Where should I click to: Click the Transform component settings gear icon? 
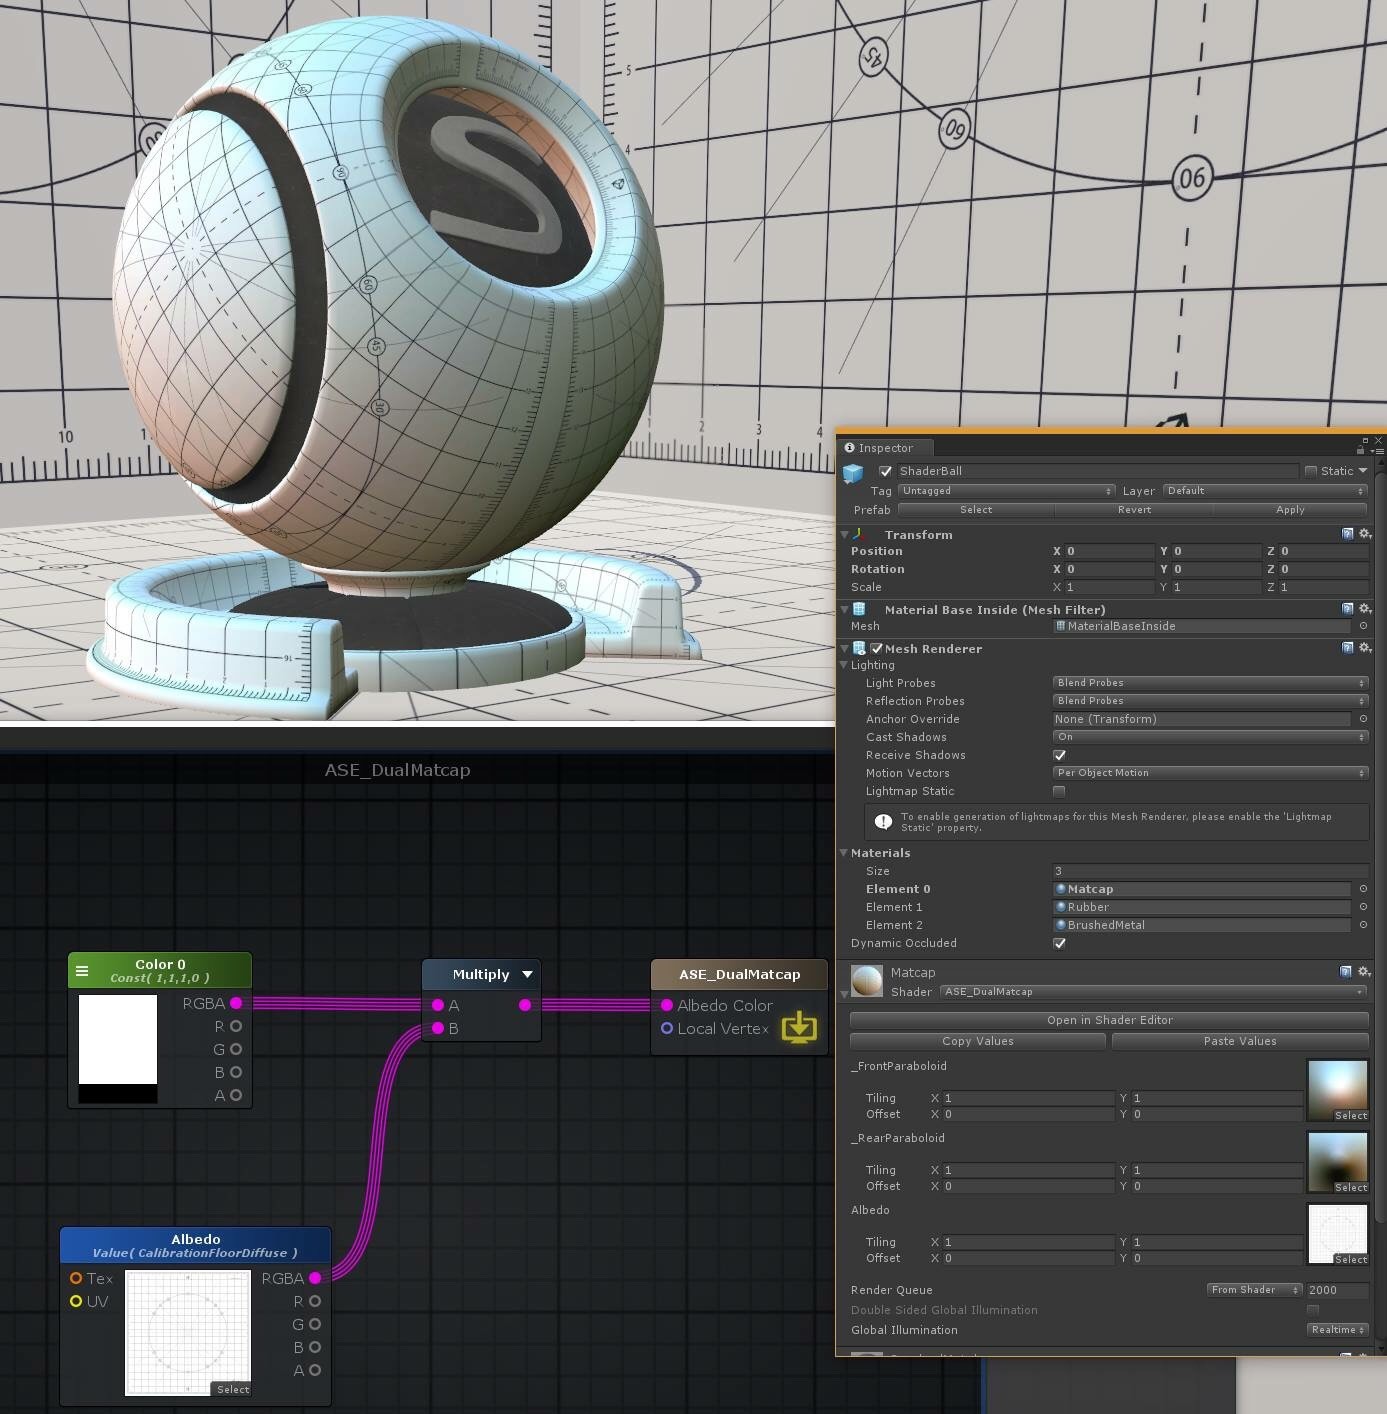tap(1365, 534)
